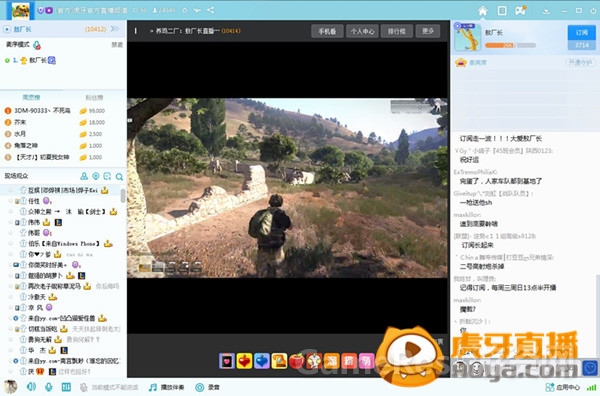The height and width of the screenshot is (396, 600).
Task: Click the blue emoji face button in chat input
Action: click(590, 368)
